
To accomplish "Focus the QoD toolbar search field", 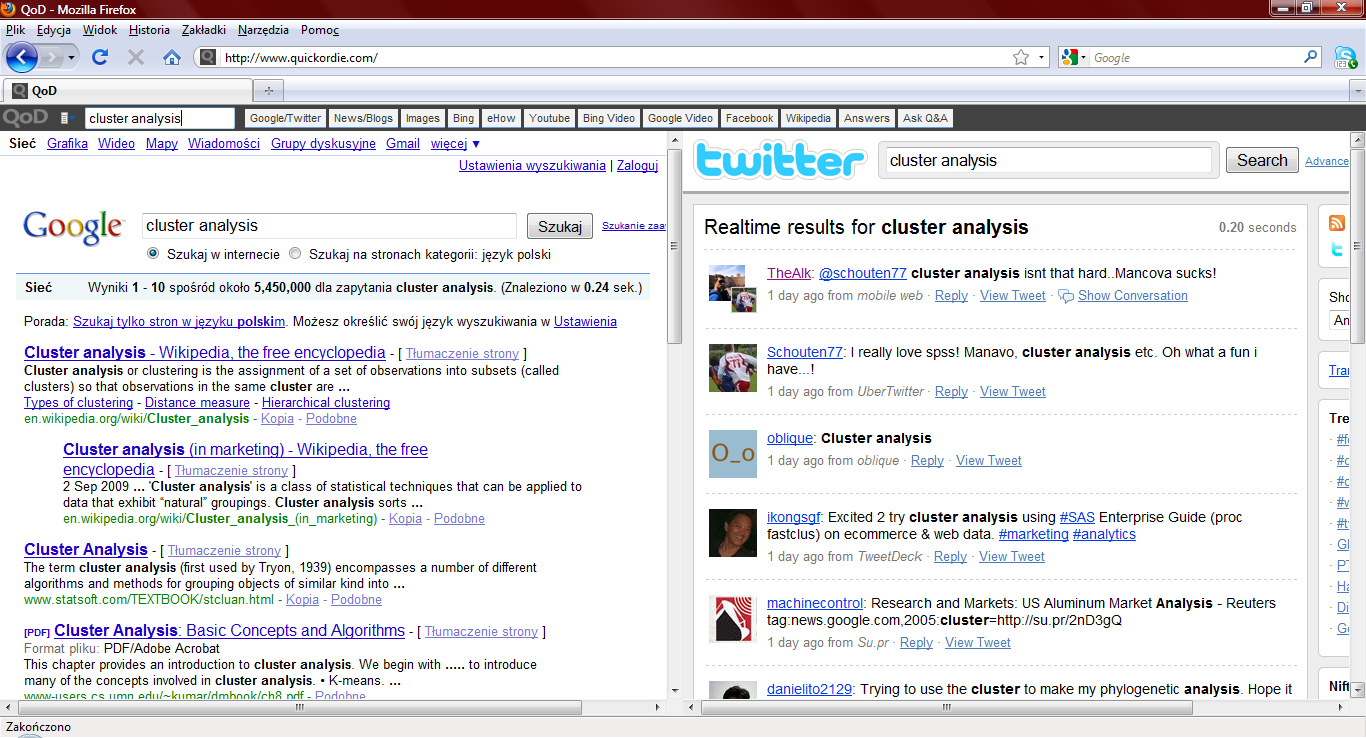I will point(160,118).
